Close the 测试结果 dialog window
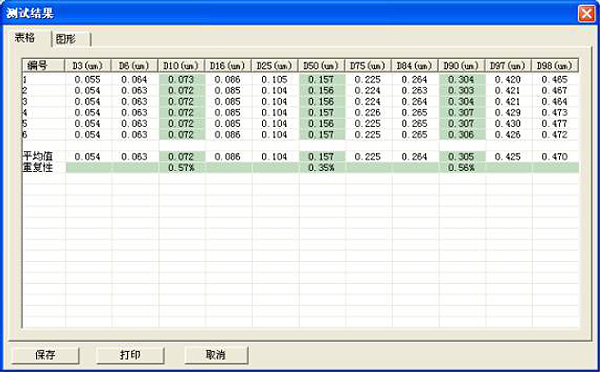The height and width of the screenshot is (372, 600). [x=586, y=14]
